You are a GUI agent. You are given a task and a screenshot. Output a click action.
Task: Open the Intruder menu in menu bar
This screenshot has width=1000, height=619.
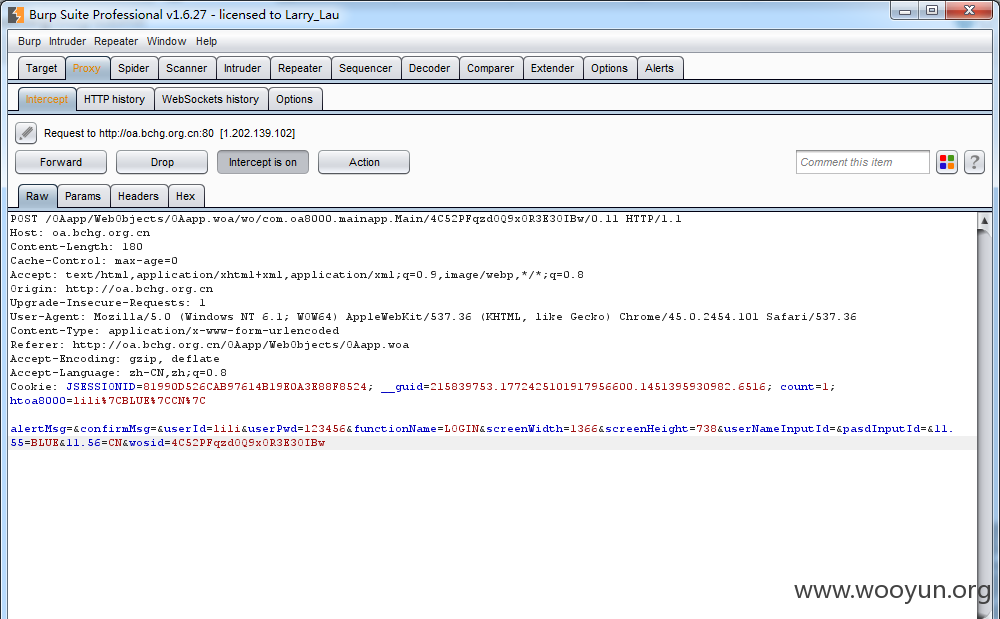coord(67,41)
